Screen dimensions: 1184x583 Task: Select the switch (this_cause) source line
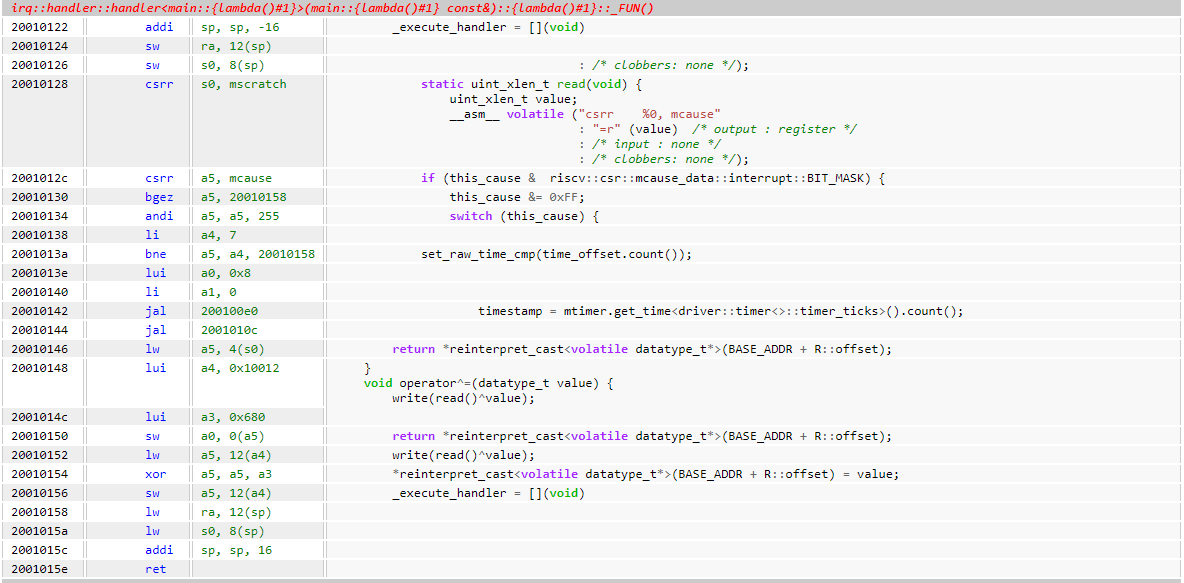pyautogui.click(x=524, y=216)
